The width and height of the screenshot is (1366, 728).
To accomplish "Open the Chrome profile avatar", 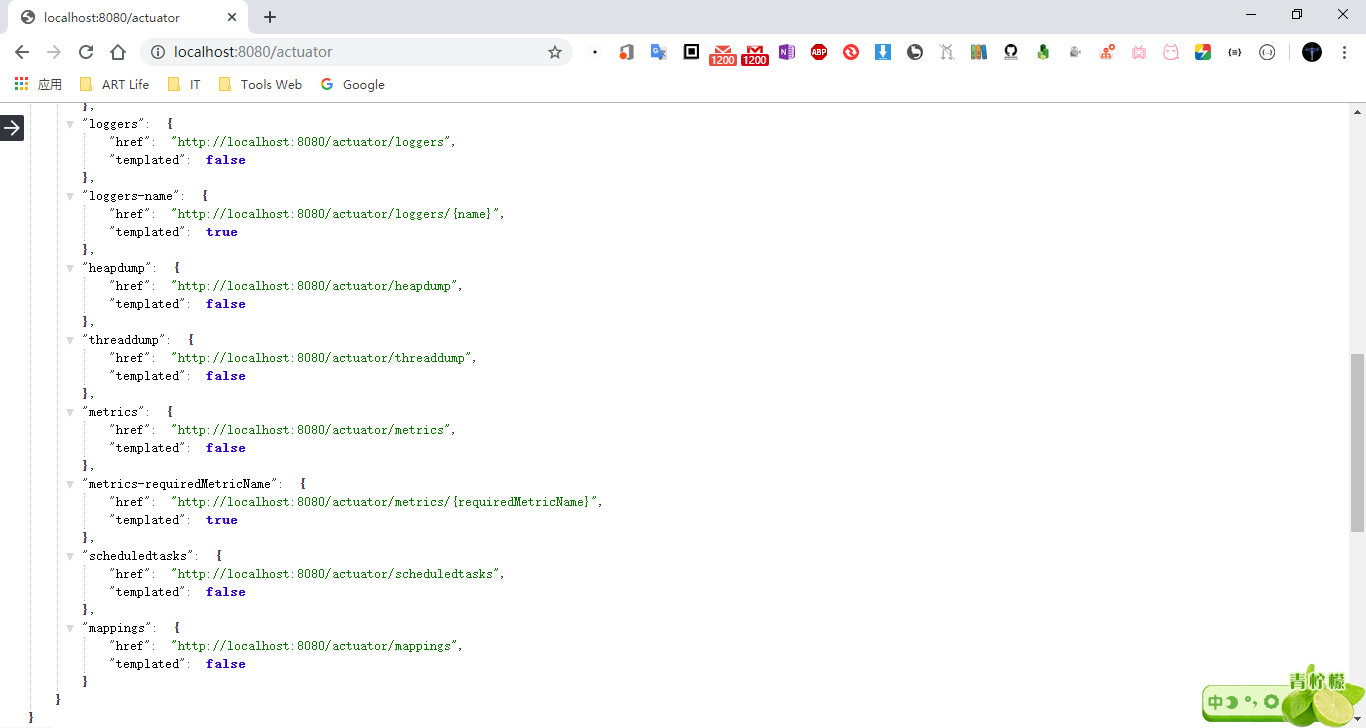I will click(x=1312, y=52).
